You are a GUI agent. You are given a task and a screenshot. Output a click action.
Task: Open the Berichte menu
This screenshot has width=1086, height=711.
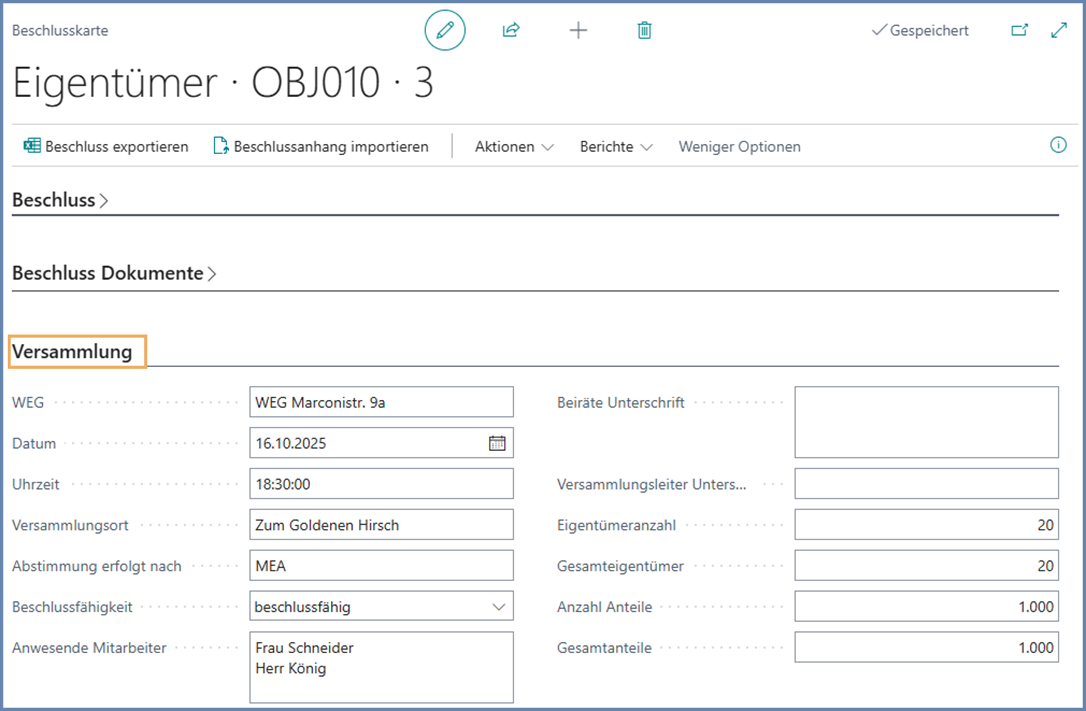pyautogui.click(x=616, y=147)
